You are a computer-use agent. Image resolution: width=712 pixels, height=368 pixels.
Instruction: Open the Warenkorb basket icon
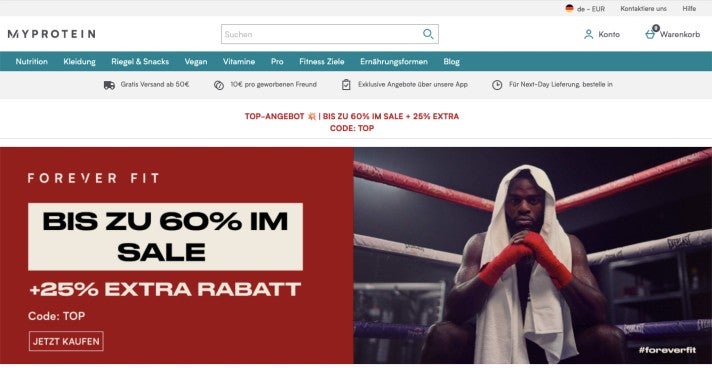(651, 34)
